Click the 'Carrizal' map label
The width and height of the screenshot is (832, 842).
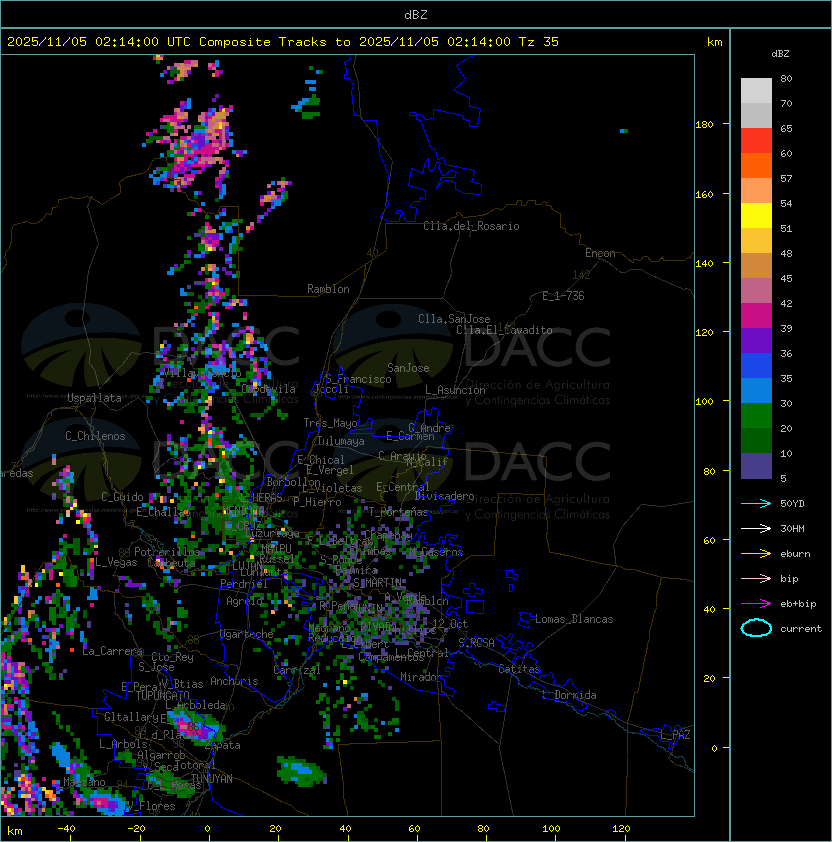(296, 670)
